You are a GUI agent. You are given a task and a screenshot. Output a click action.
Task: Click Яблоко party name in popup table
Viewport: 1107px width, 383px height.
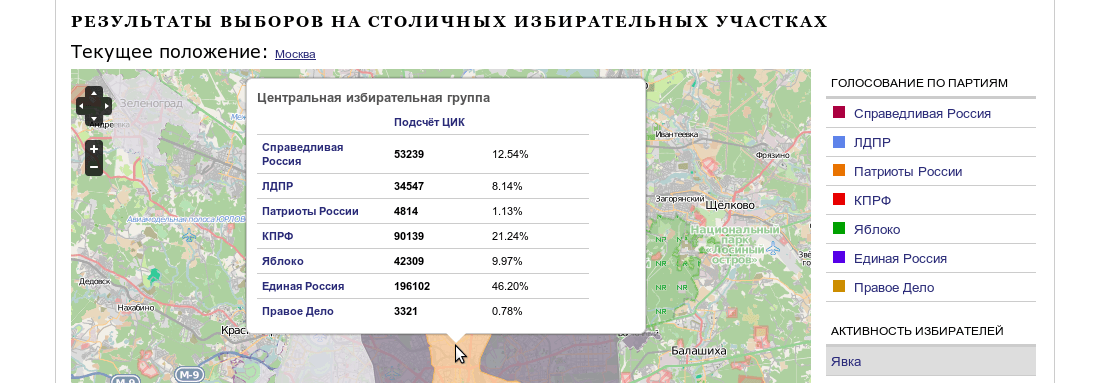point(282,261)
